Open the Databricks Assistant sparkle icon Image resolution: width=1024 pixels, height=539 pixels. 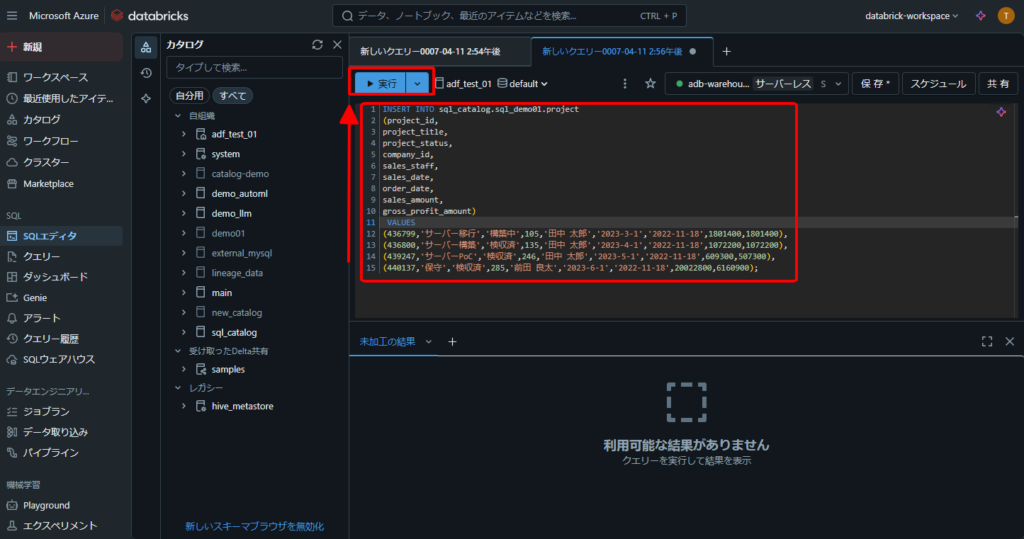click(x=980, y=16)
